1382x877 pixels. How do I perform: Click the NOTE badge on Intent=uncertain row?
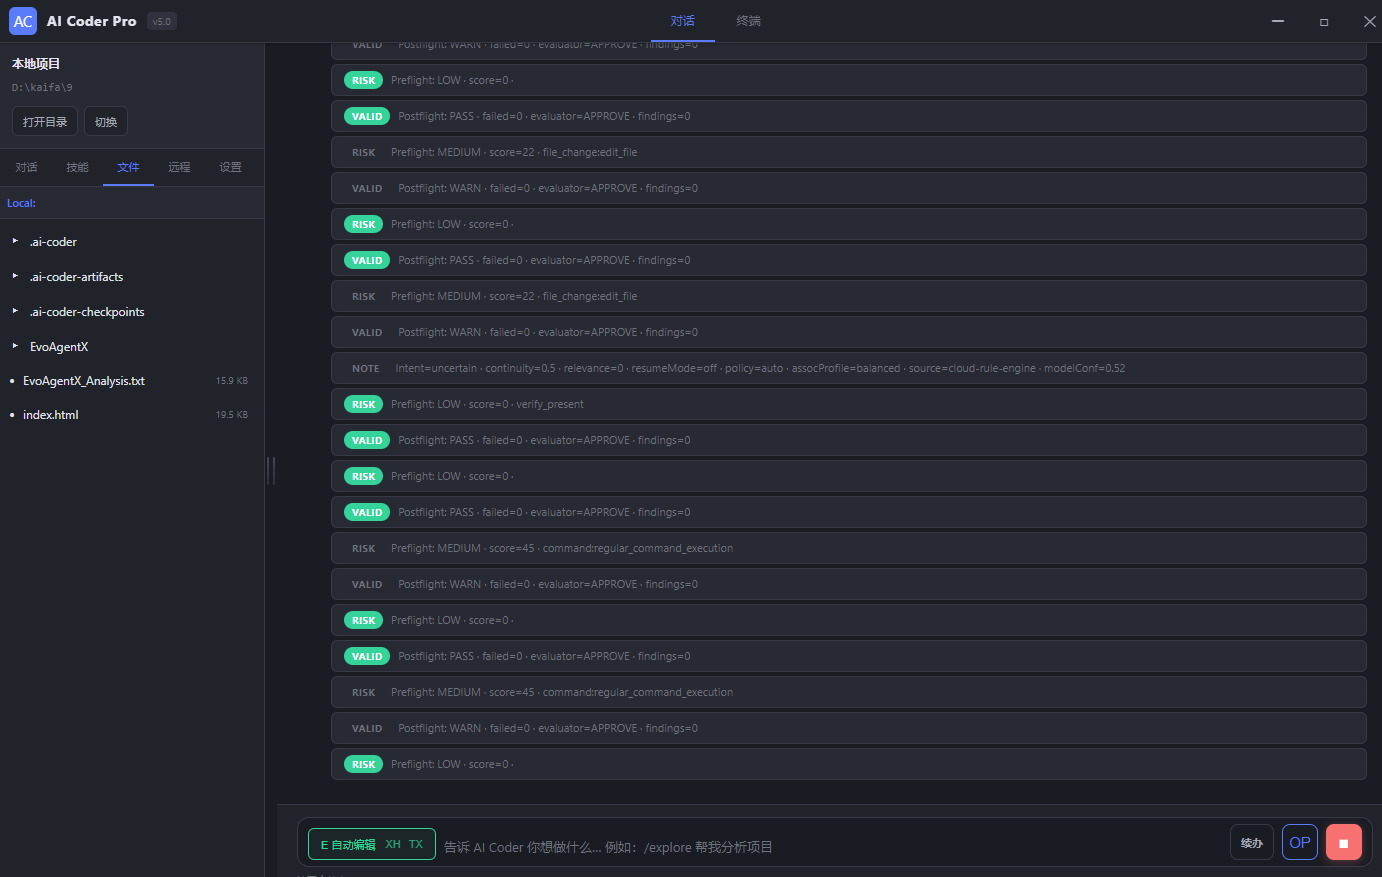366,368
